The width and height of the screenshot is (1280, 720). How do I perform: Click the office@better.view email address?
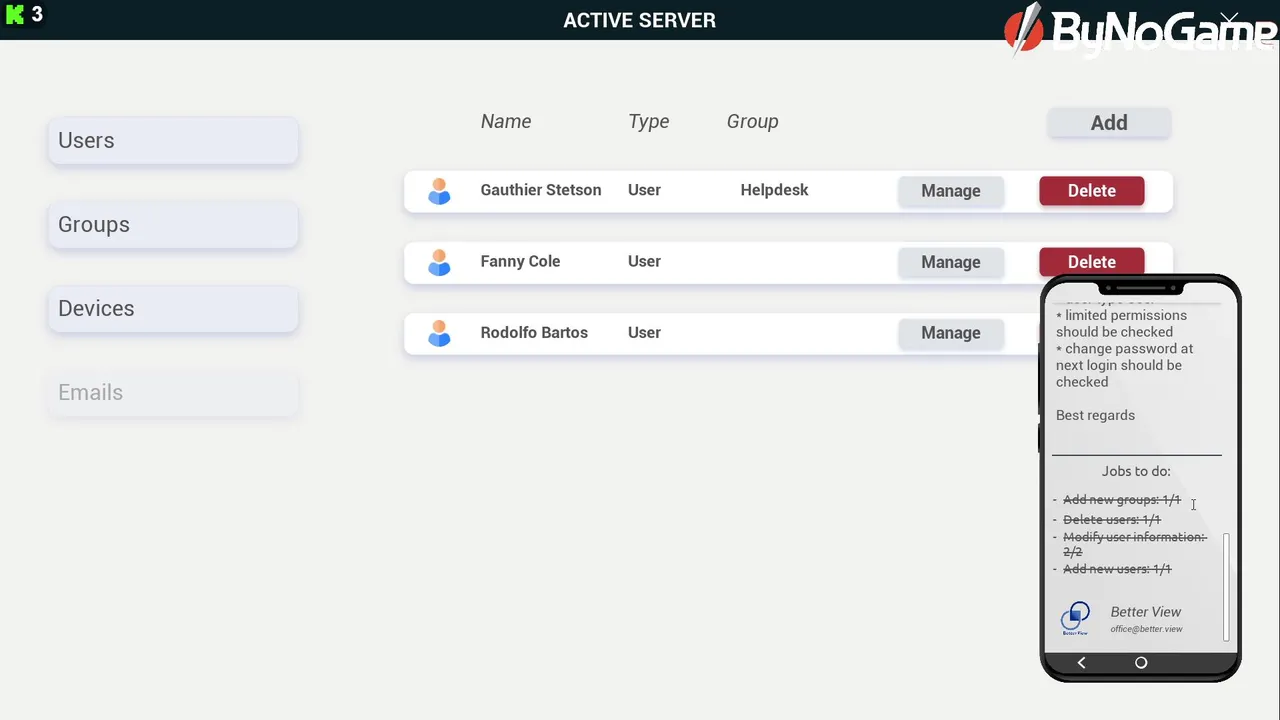[1146, 629]
